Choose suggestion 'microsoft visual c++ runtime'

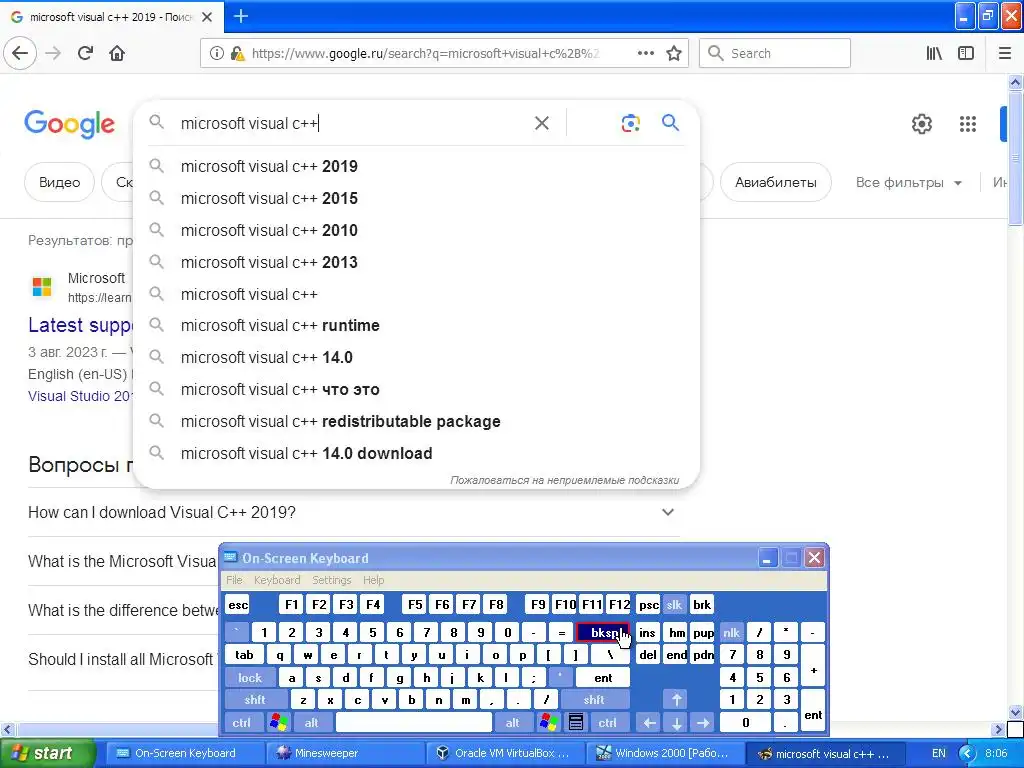click(x=416, y=326)
